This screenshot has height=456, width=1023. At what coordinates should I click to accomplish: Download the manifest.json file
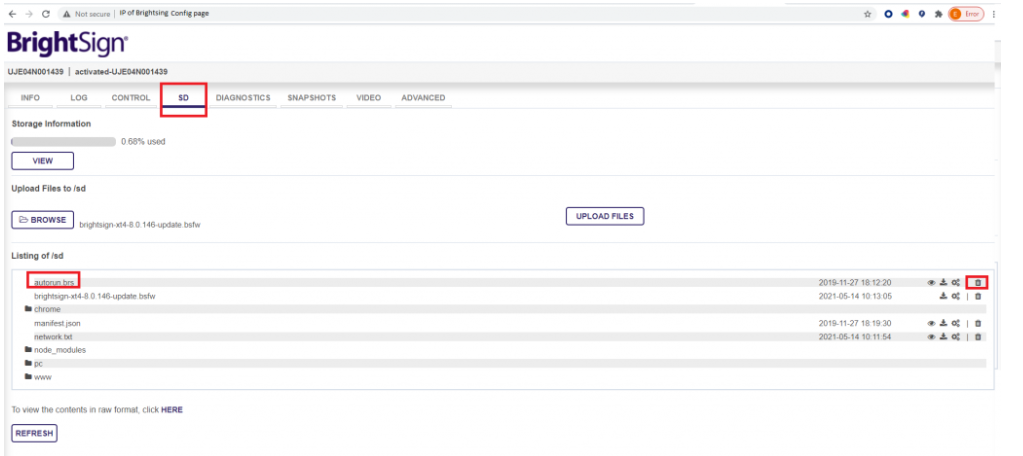(x=943, y=324)
